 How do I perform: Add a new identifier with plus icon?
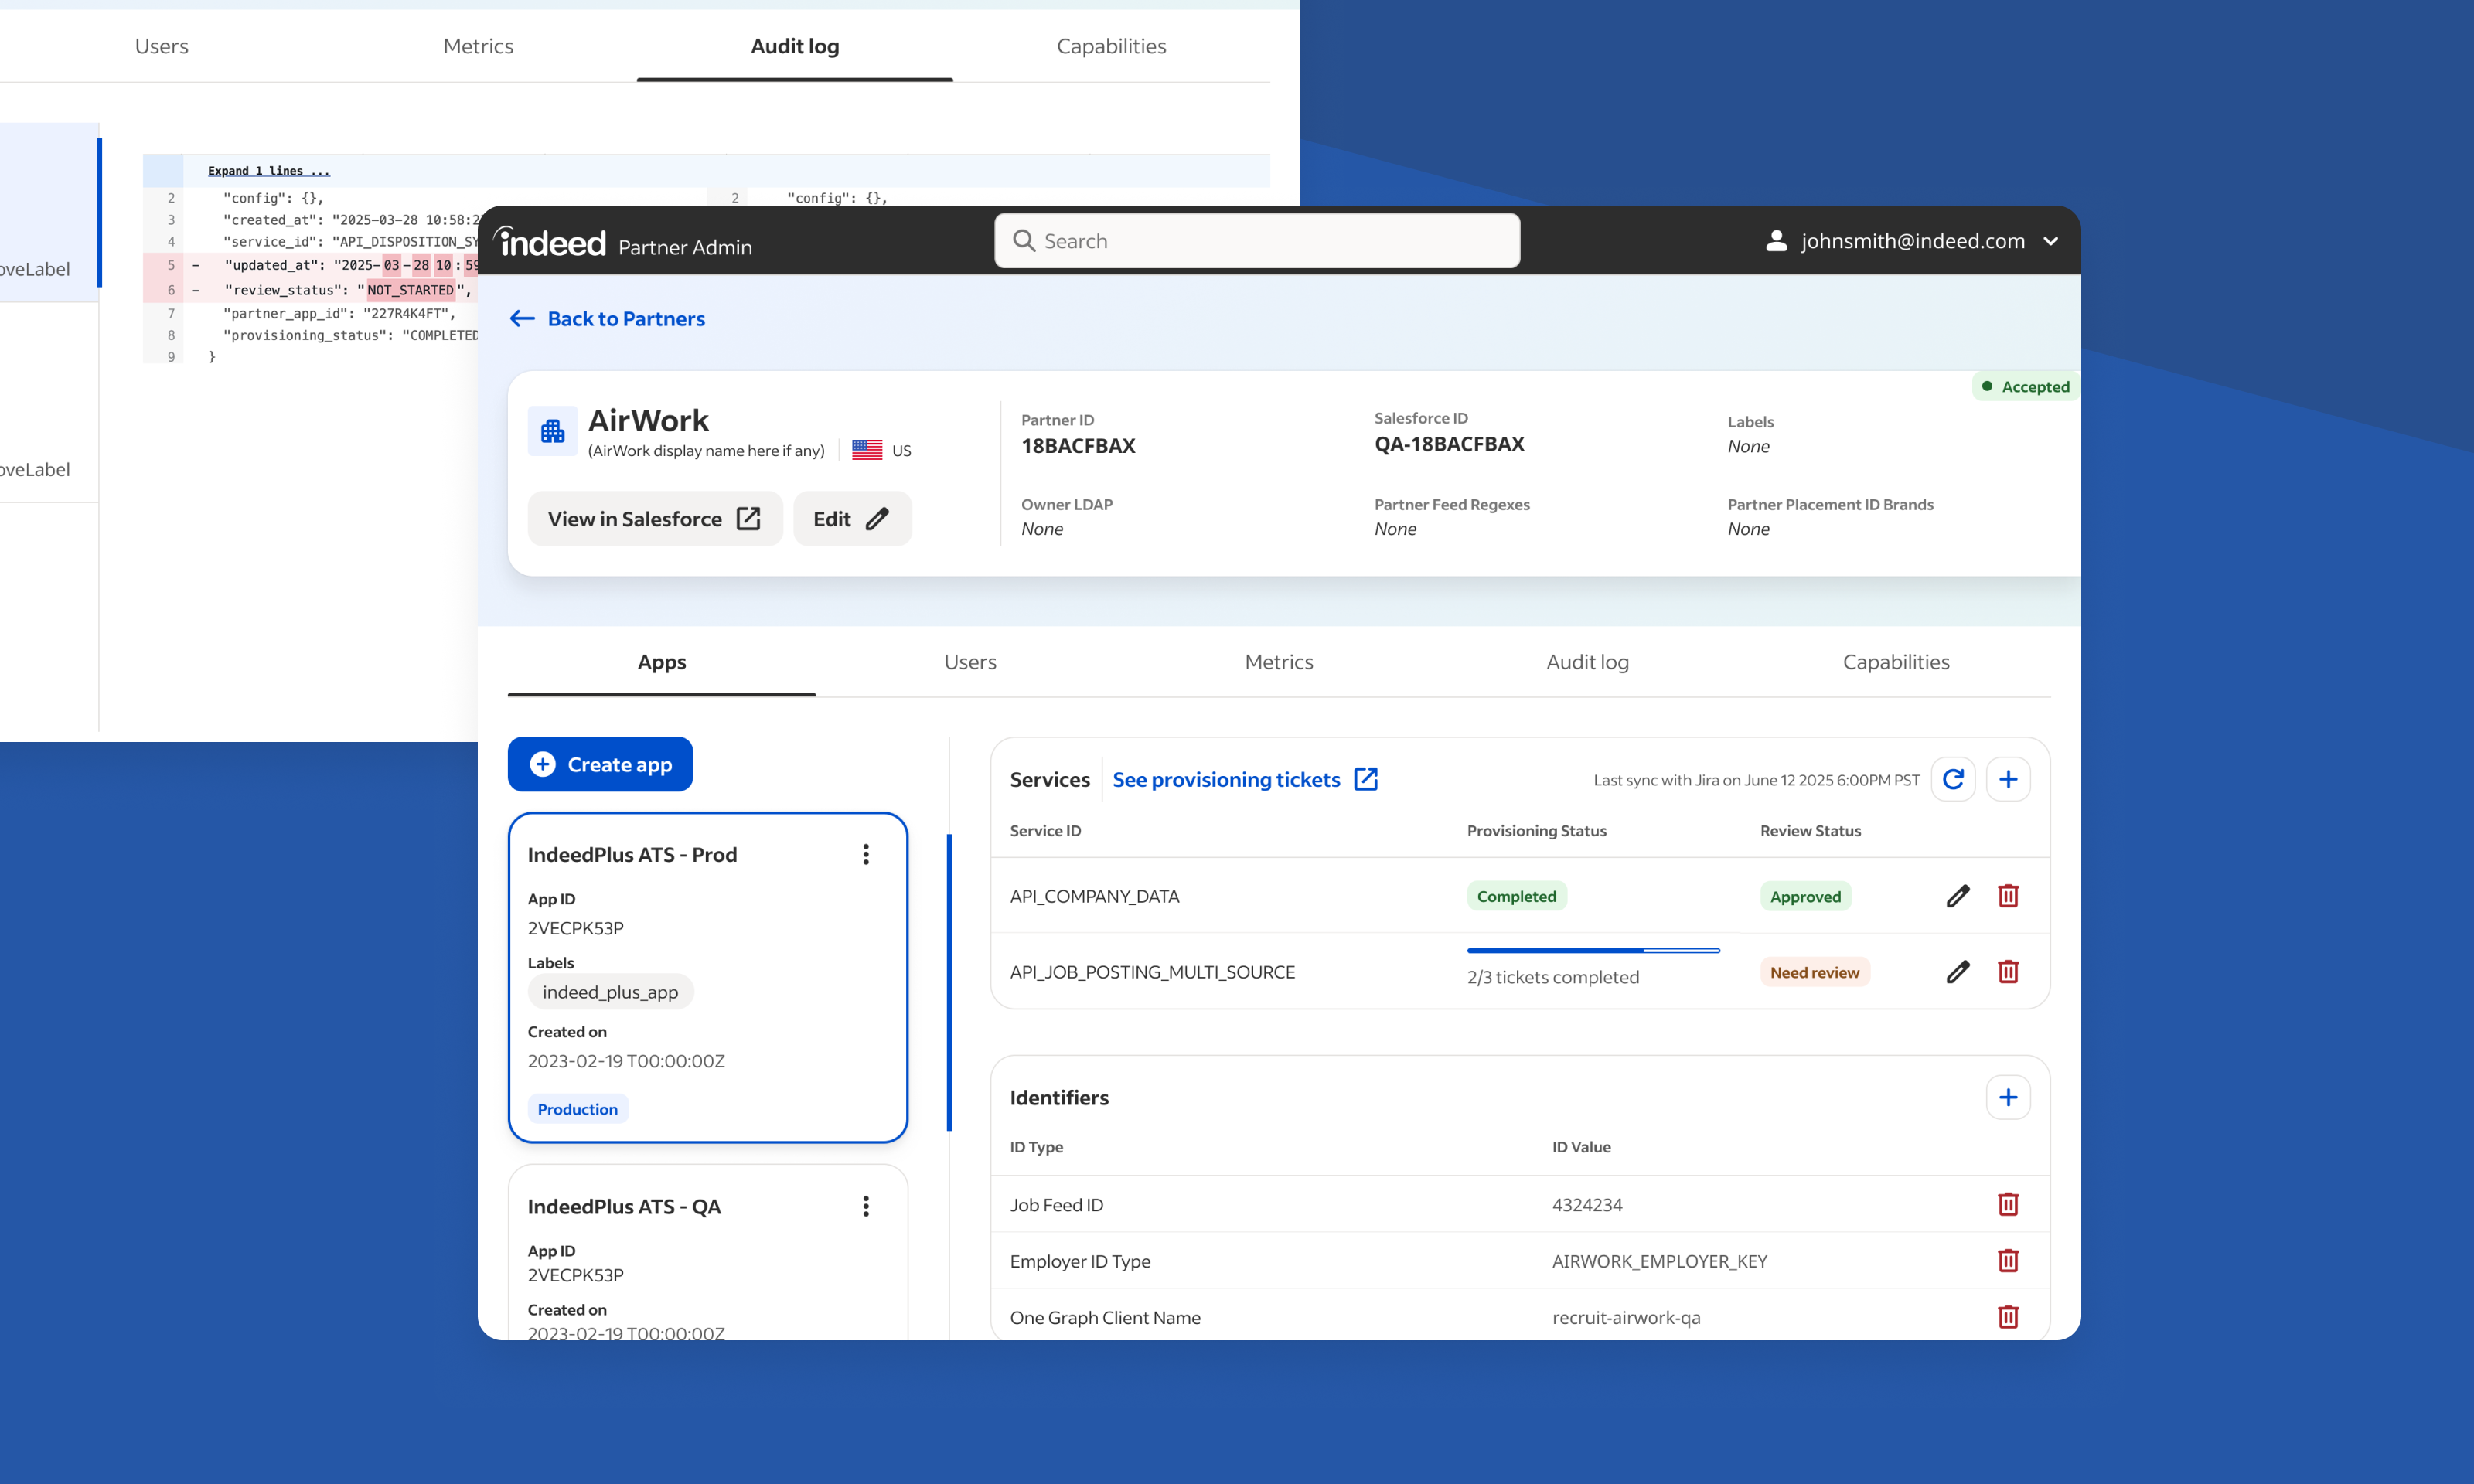2007,1097
